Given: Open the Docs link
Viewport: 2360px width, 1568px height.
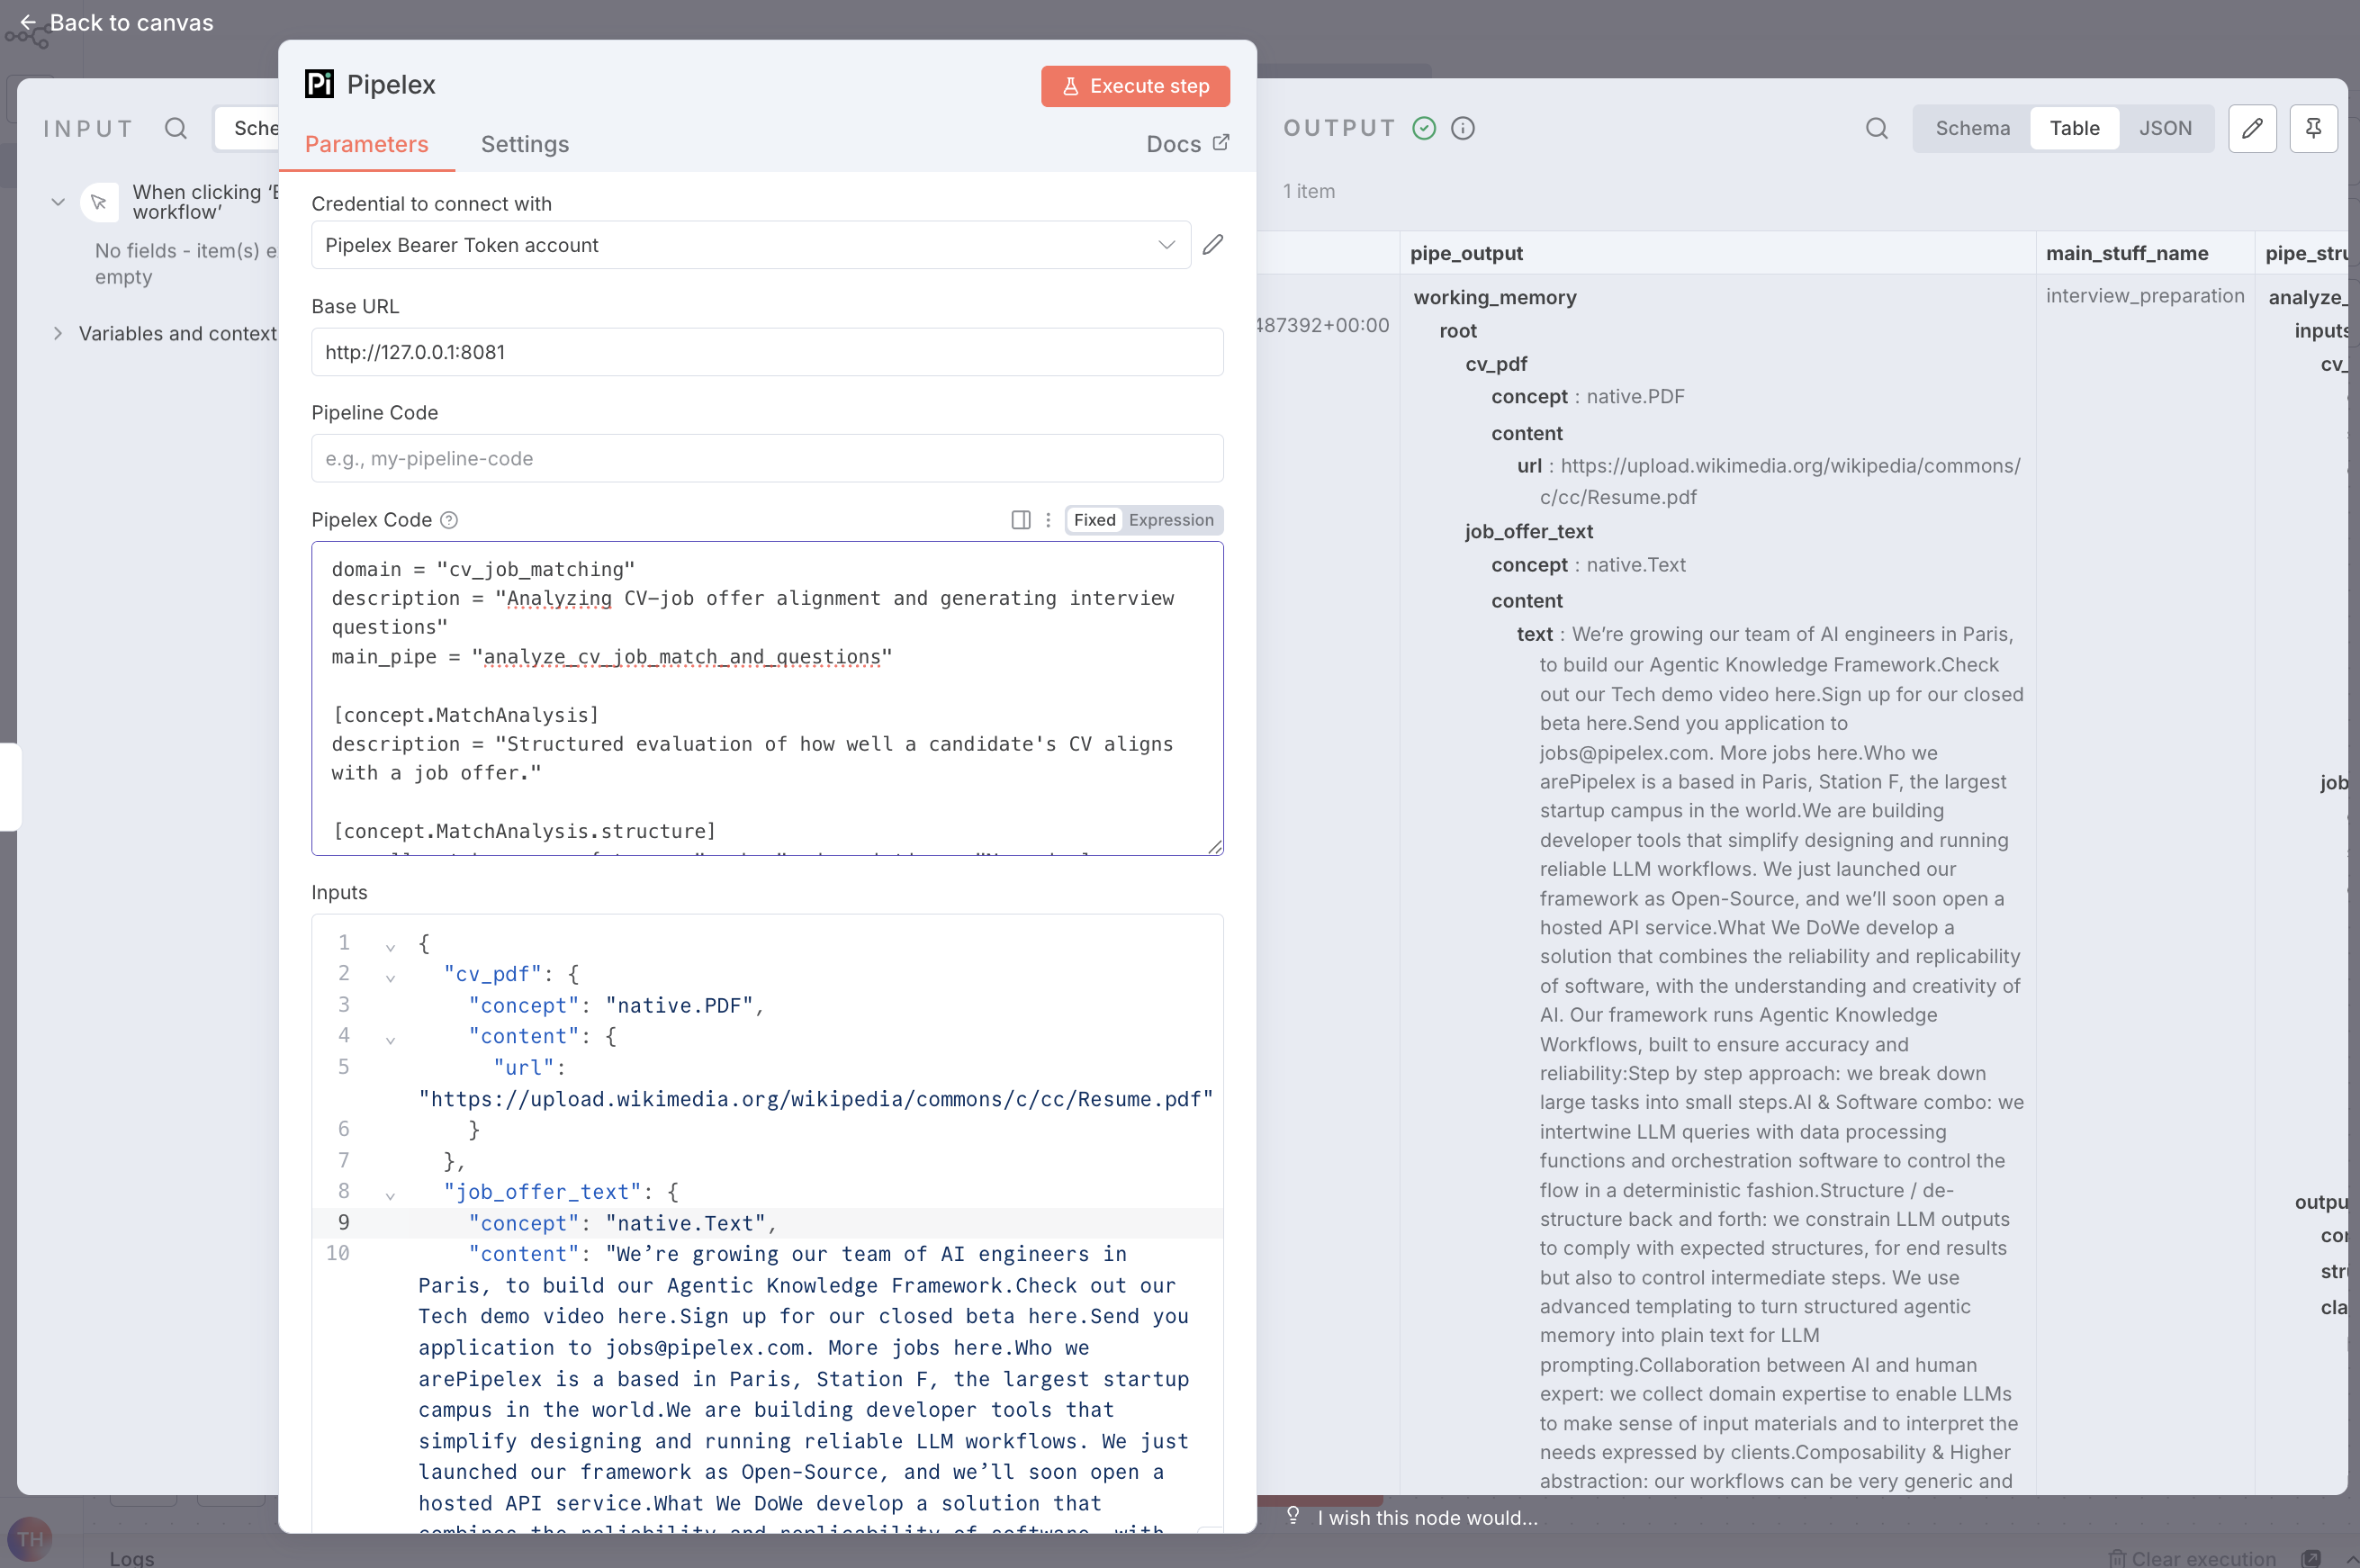Looking at the screenshot, I should click(x=1187, y=144).
